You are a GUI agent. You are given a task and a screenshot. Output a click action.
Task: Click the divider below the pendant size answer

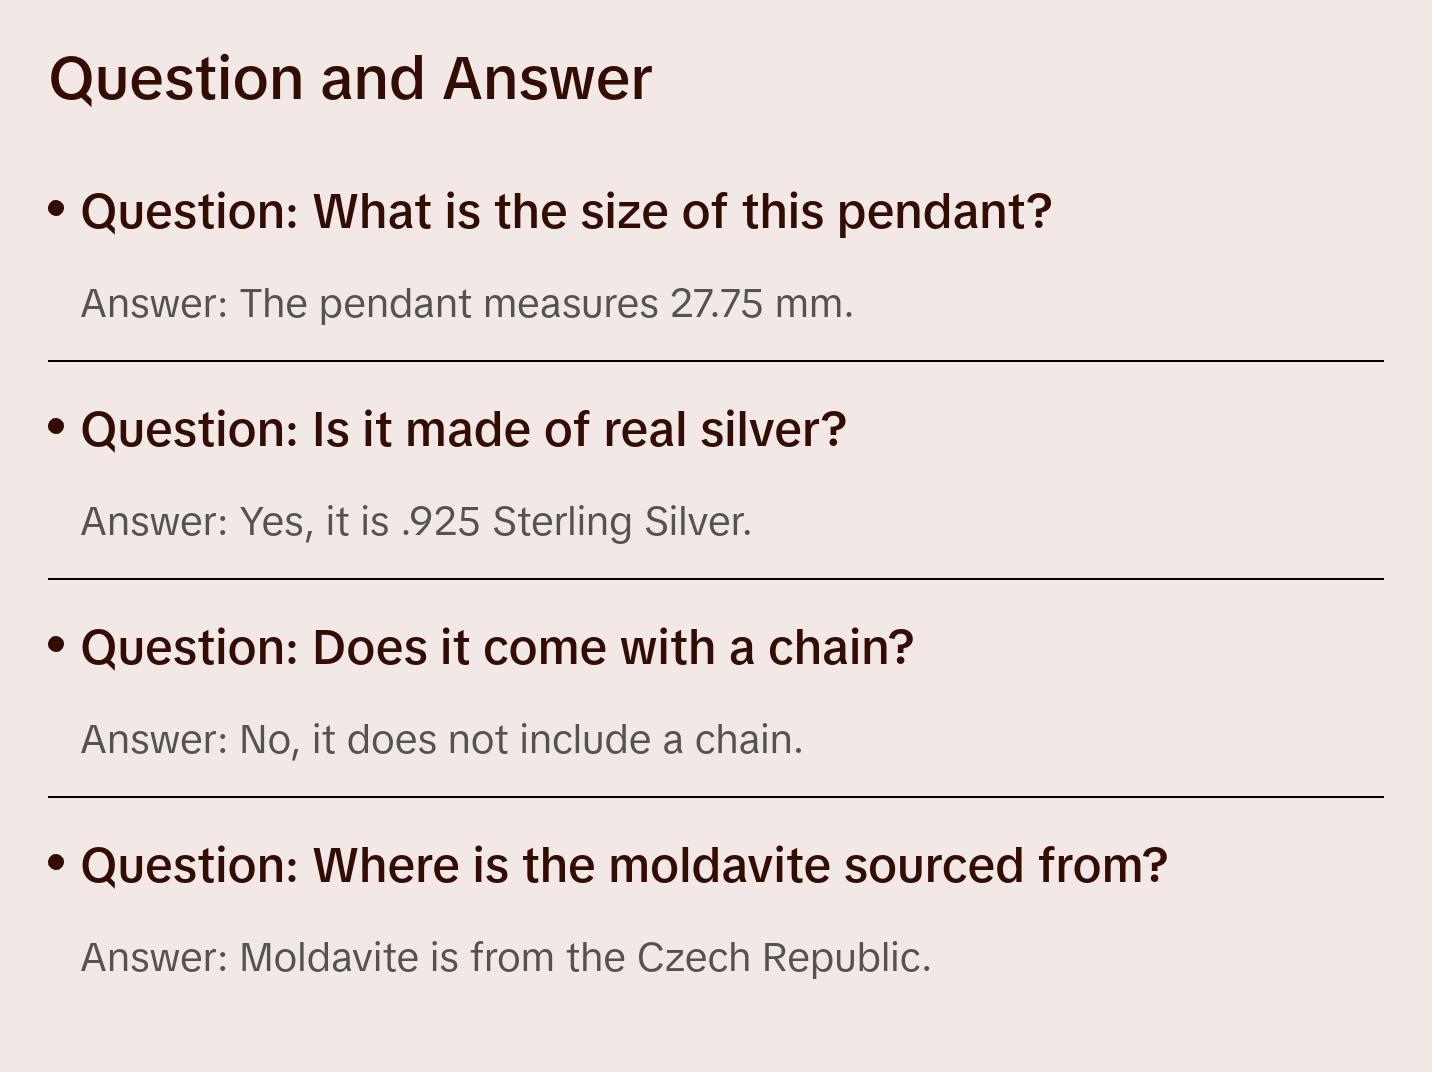coord(716,361)
